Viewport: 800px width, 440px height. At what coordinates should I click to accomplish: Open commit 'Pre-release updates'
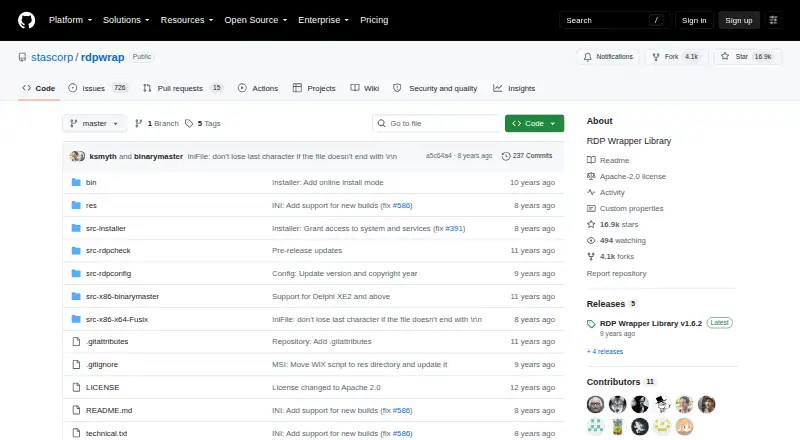pyautogui.click(x=307, y=251)
